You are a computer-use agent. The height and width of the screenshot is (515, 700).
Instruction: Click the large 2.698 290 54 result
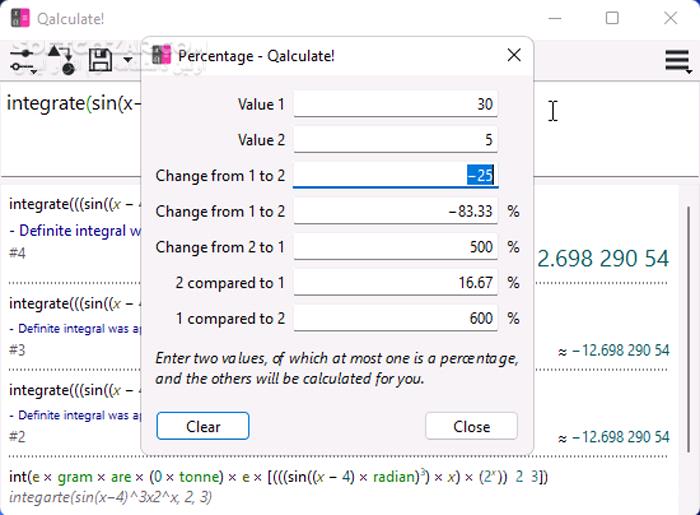pos(603,259)
